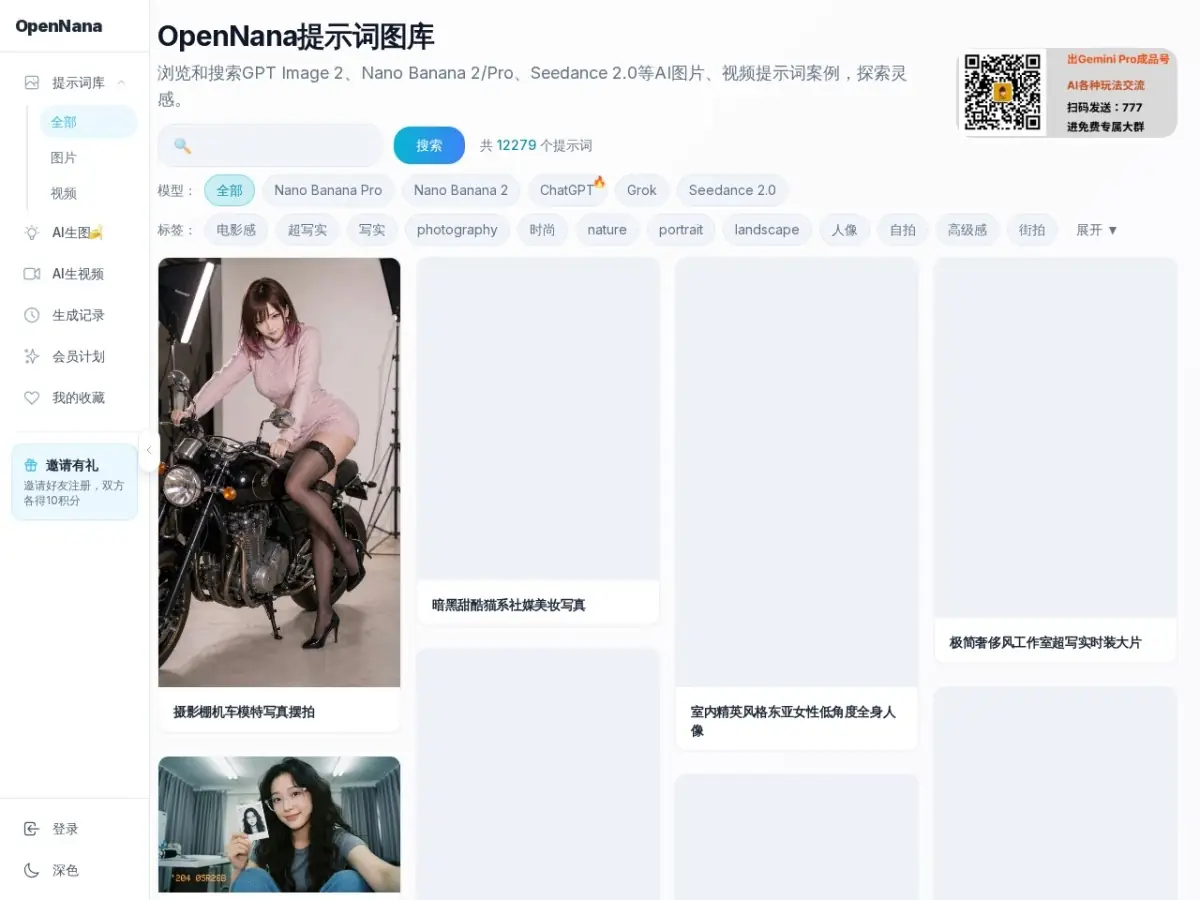Image resolution: width=1200 pixels, height=900 pixels.
Task: Collapse the 提示词库 menu chevron
Action: point(121,83)
